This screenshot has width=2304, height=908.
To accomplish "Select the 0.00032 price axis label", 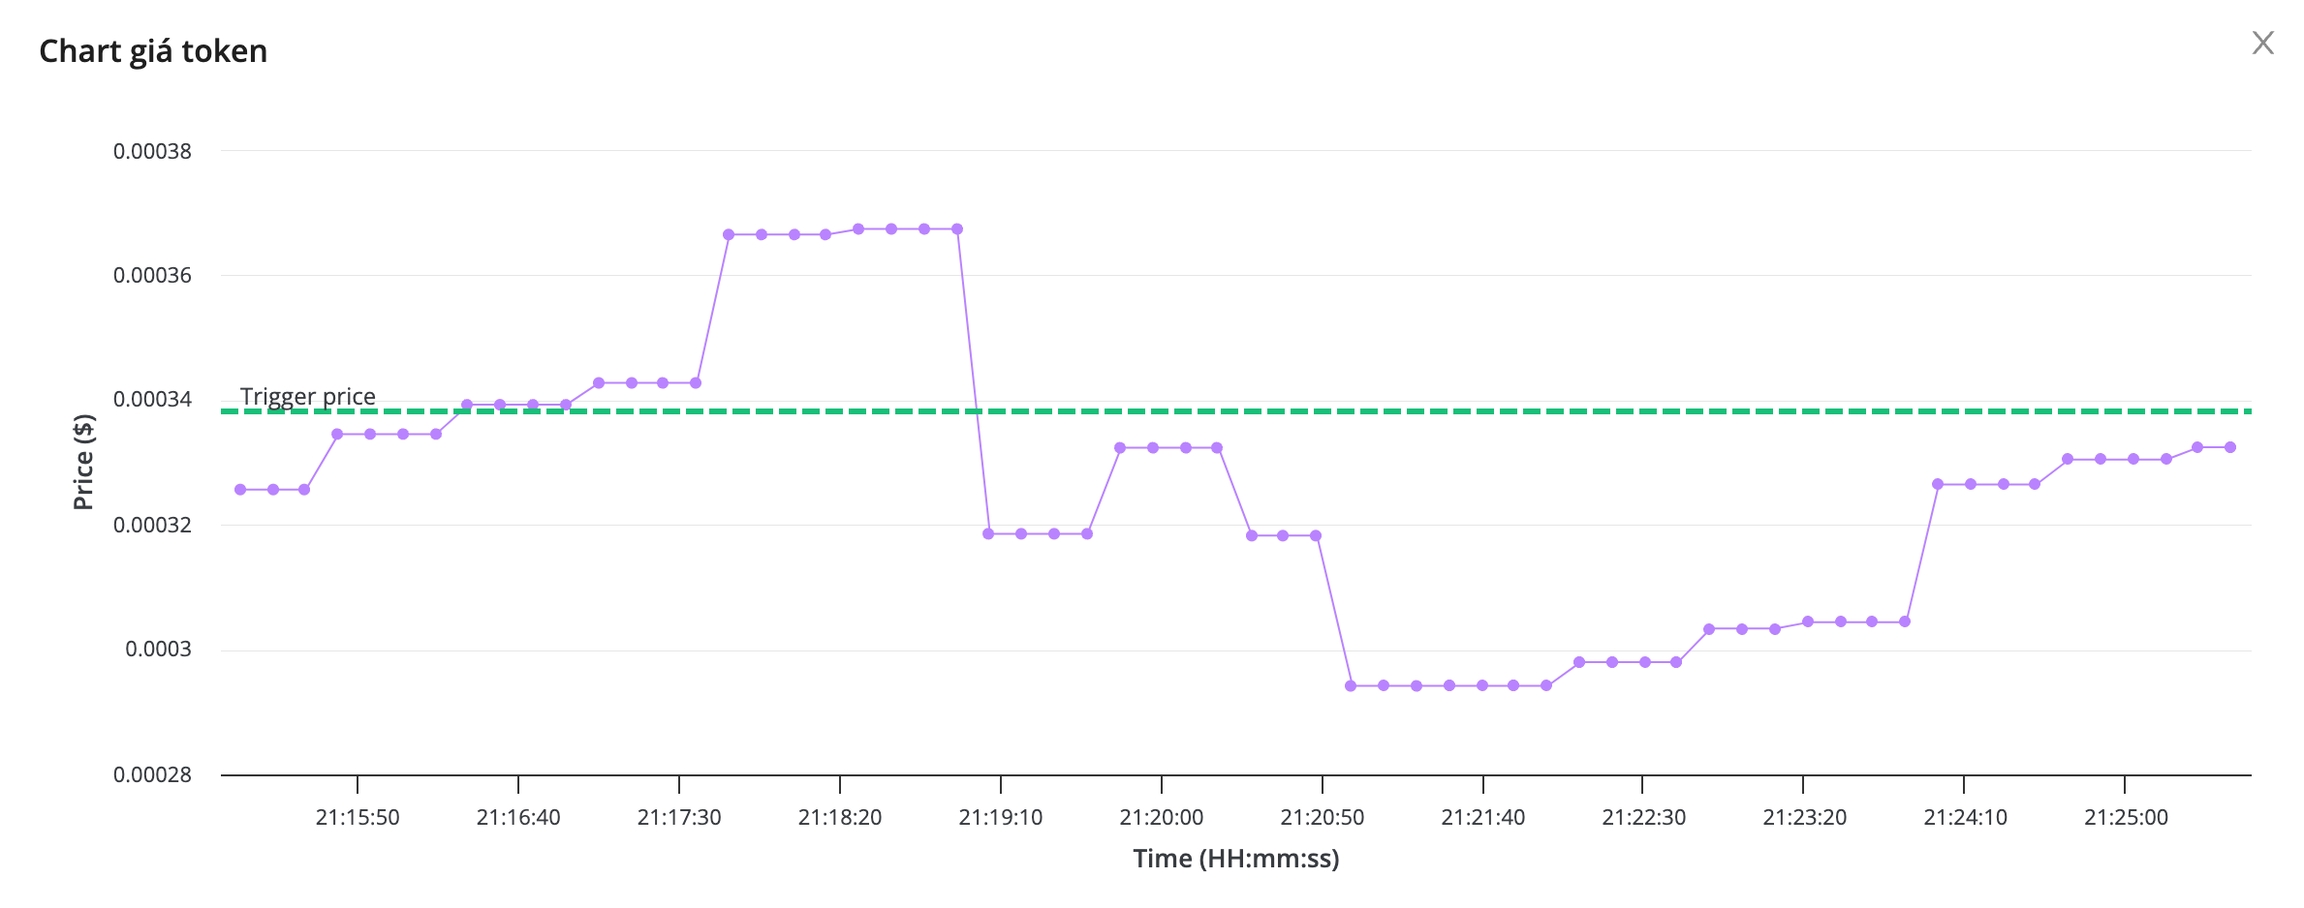I will coord(152,525).
